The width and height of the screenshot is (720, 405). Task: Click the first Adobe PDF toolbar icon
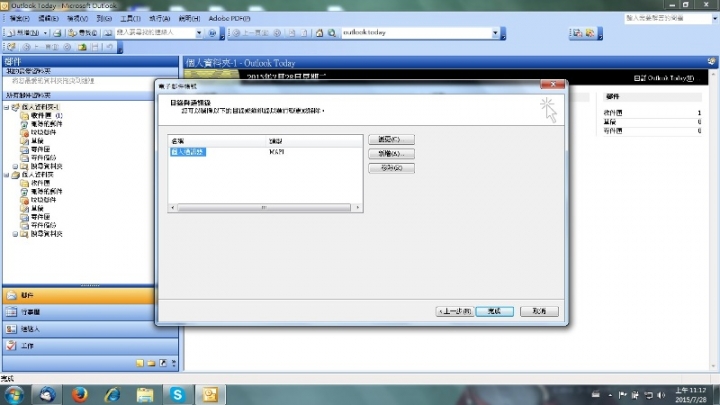pos(578,33)
